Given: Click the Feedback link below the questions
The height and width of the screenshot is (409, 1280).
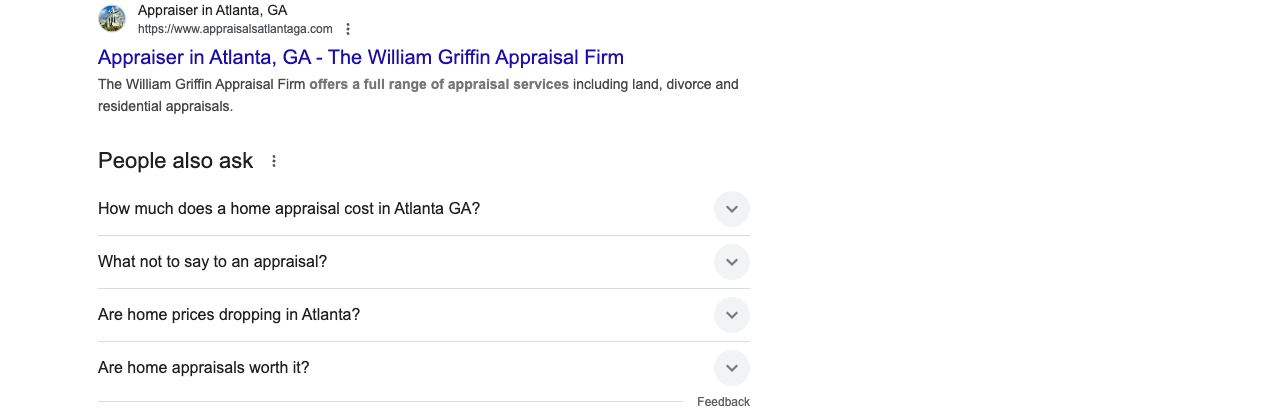Looking at the screenshot, I should (x=723, y=402).
